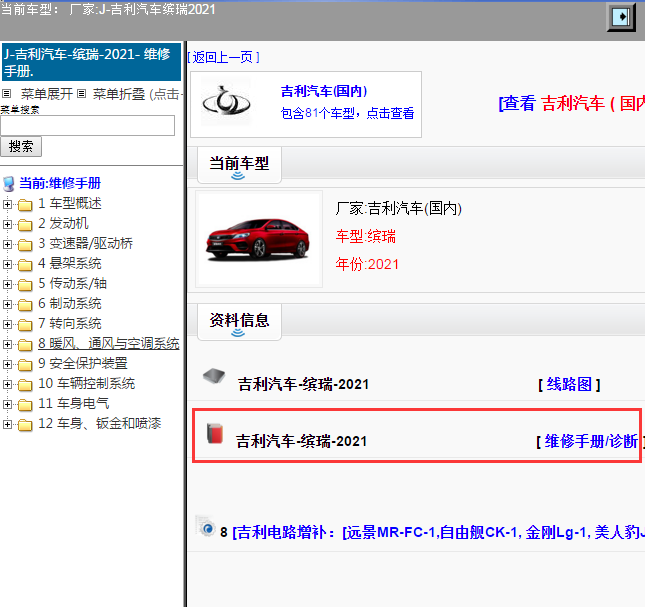The image size is (645, 607).
Task: Click folder icon of 1 车型概述
Action: coord(25,204)
